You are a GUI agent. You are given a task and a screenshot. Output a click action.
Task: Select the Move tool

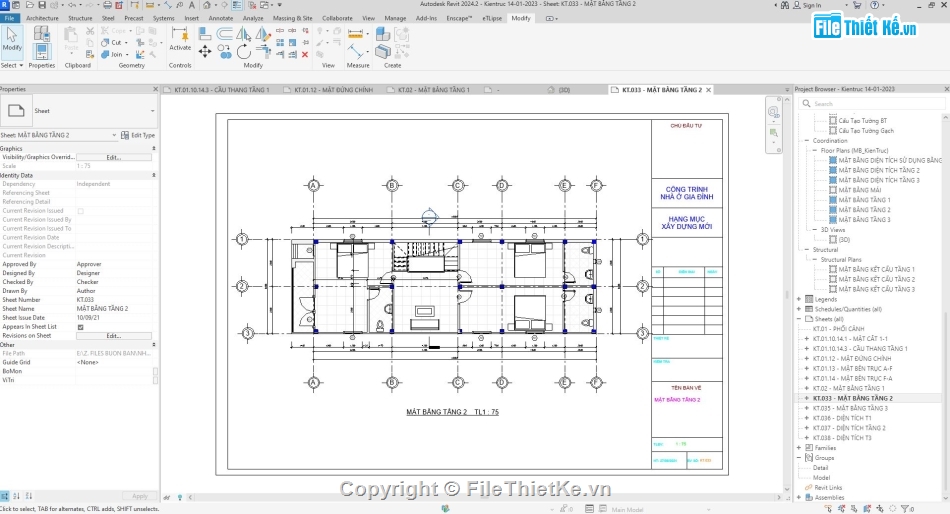(x=205, y=52)
